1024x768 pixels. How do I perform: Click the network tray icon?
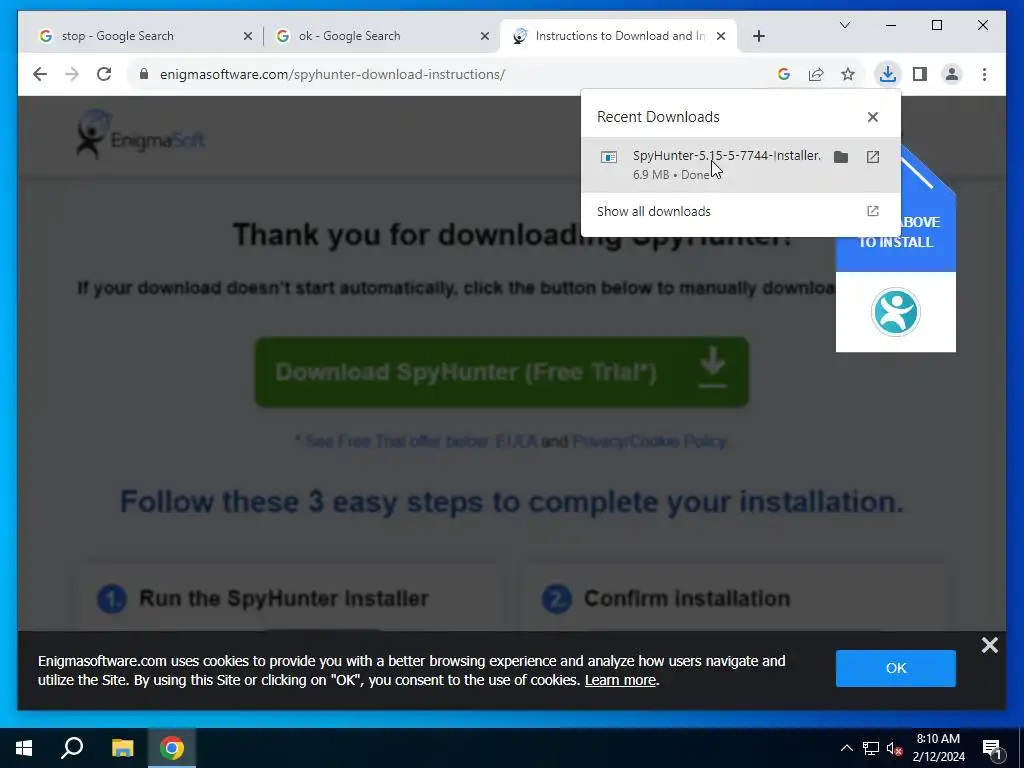click(871, 748)
